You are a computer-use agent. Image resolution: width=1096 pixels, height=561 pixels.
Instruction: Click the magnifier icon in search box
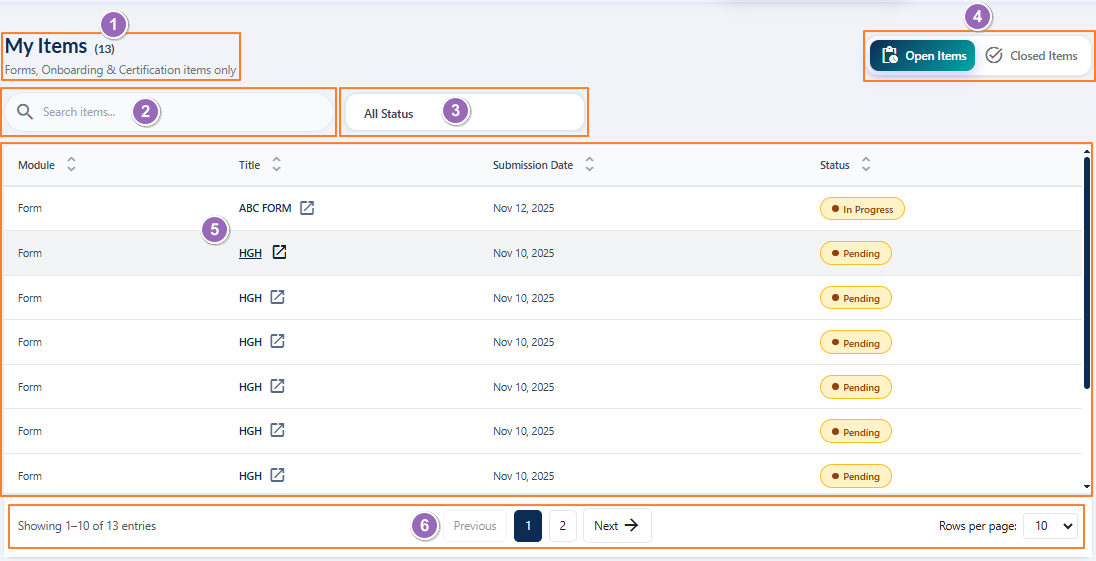[25, 112]
